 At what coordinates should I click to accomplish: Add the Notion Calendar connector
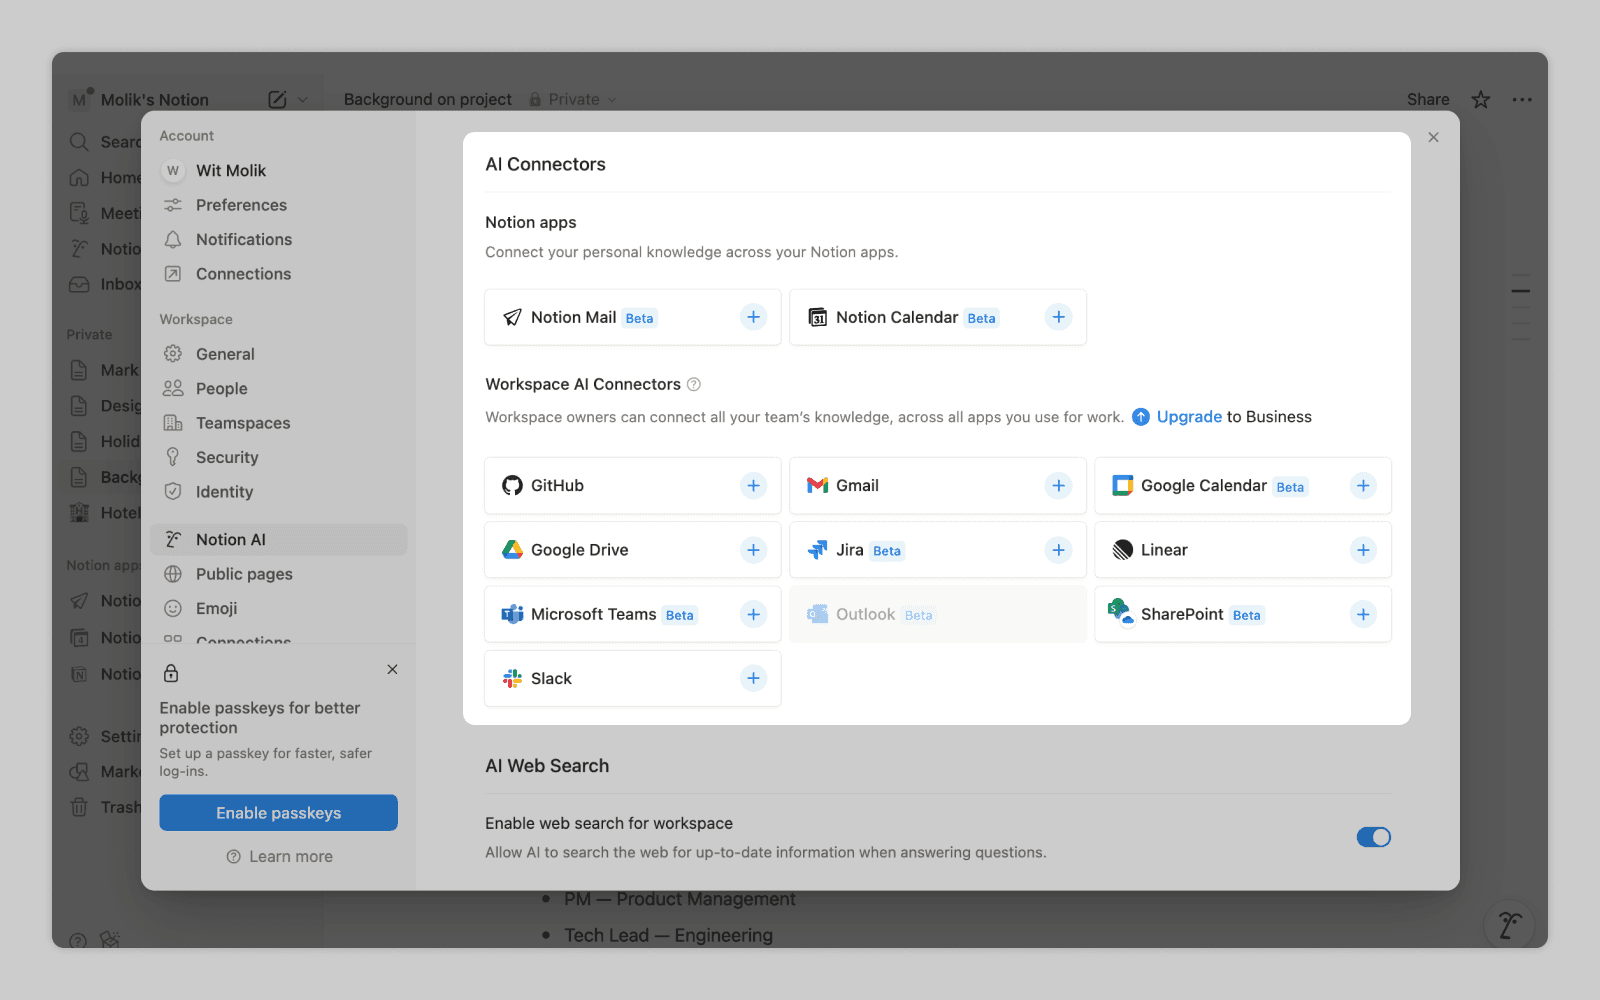1058,317
